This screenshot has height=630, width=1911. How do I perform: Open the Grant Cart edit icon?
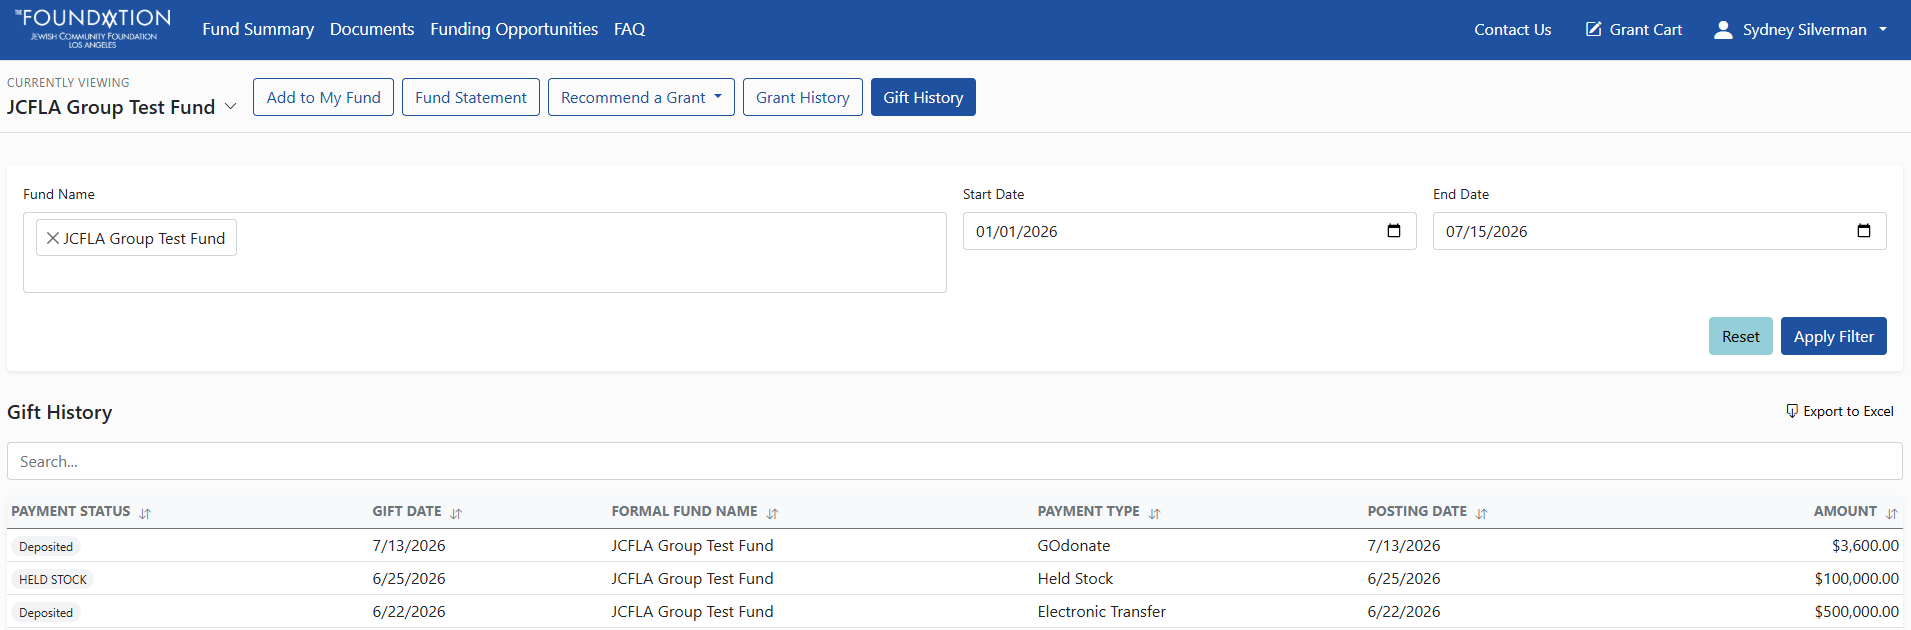click(1593, 29)
